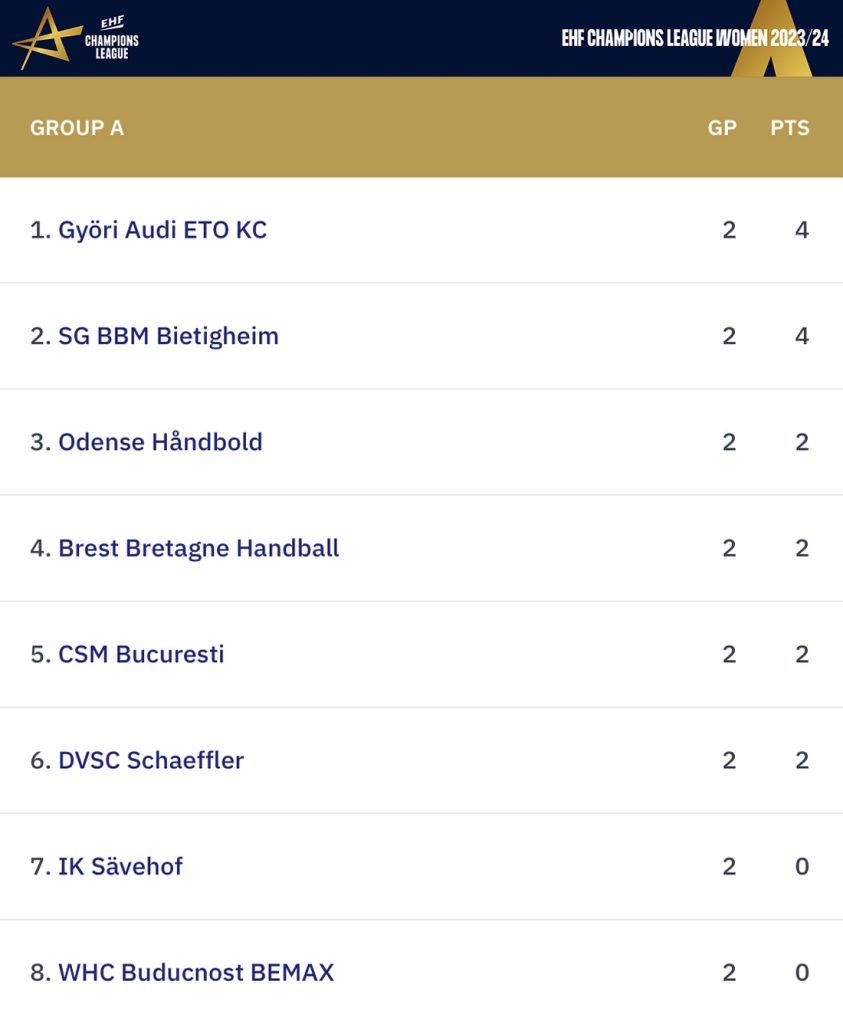Click IK Sävehof in seventh place

(120, 867)
